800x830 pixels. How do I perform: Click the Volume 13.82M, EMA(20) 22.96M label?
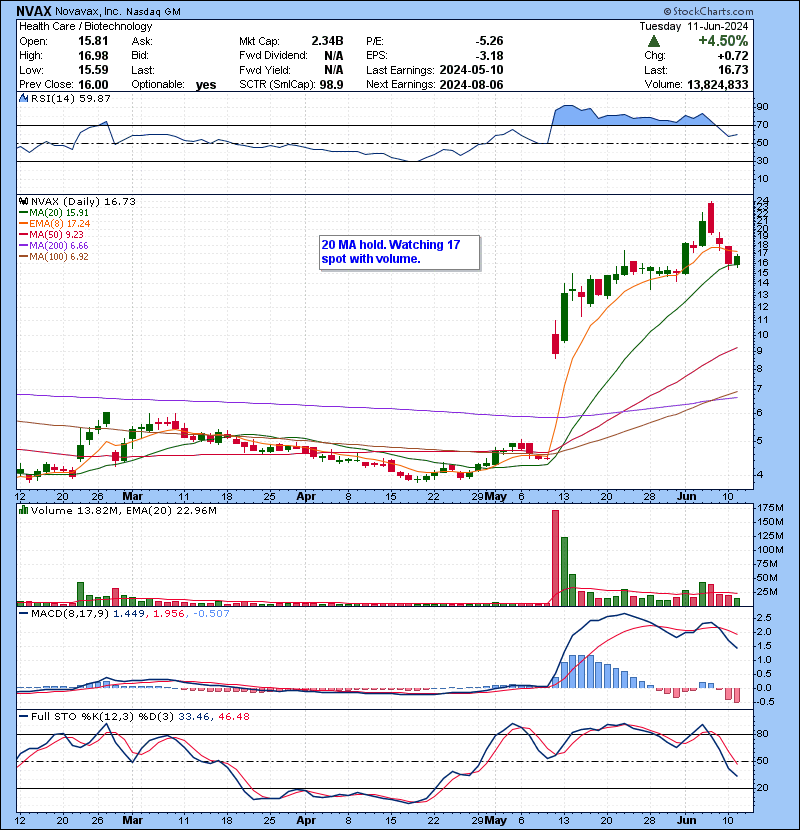pos(124,511)
